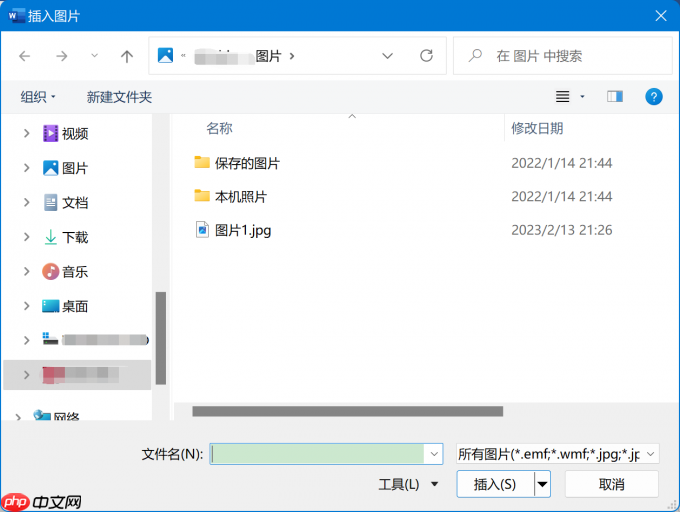Viewport: 680px width, 512px height.
Task: Open the 组织 menu
Action: click(38, 97)
